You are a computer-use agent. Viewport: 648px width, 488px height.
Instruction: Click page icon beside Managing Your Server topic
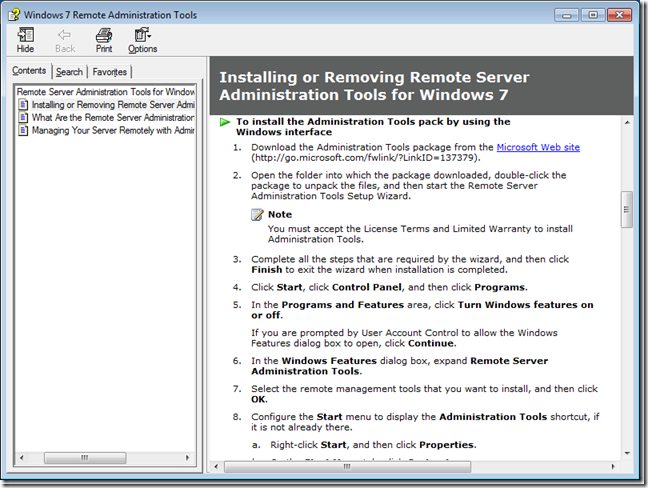coord(23,130)
